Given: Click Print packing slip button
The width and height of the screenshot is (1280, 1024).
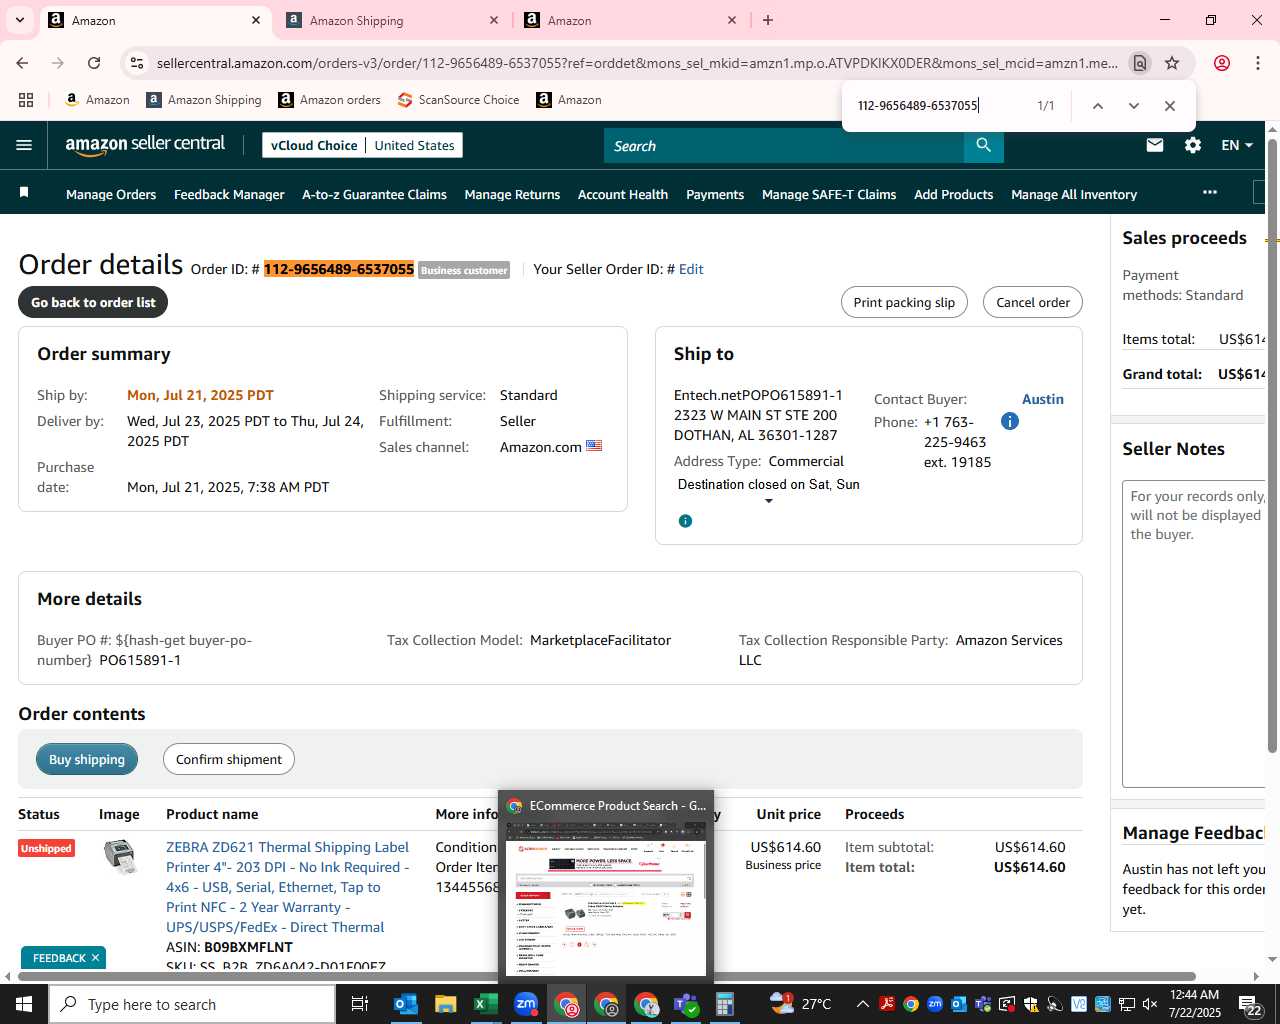Looking at the screenshot, I should coord(904,302).
